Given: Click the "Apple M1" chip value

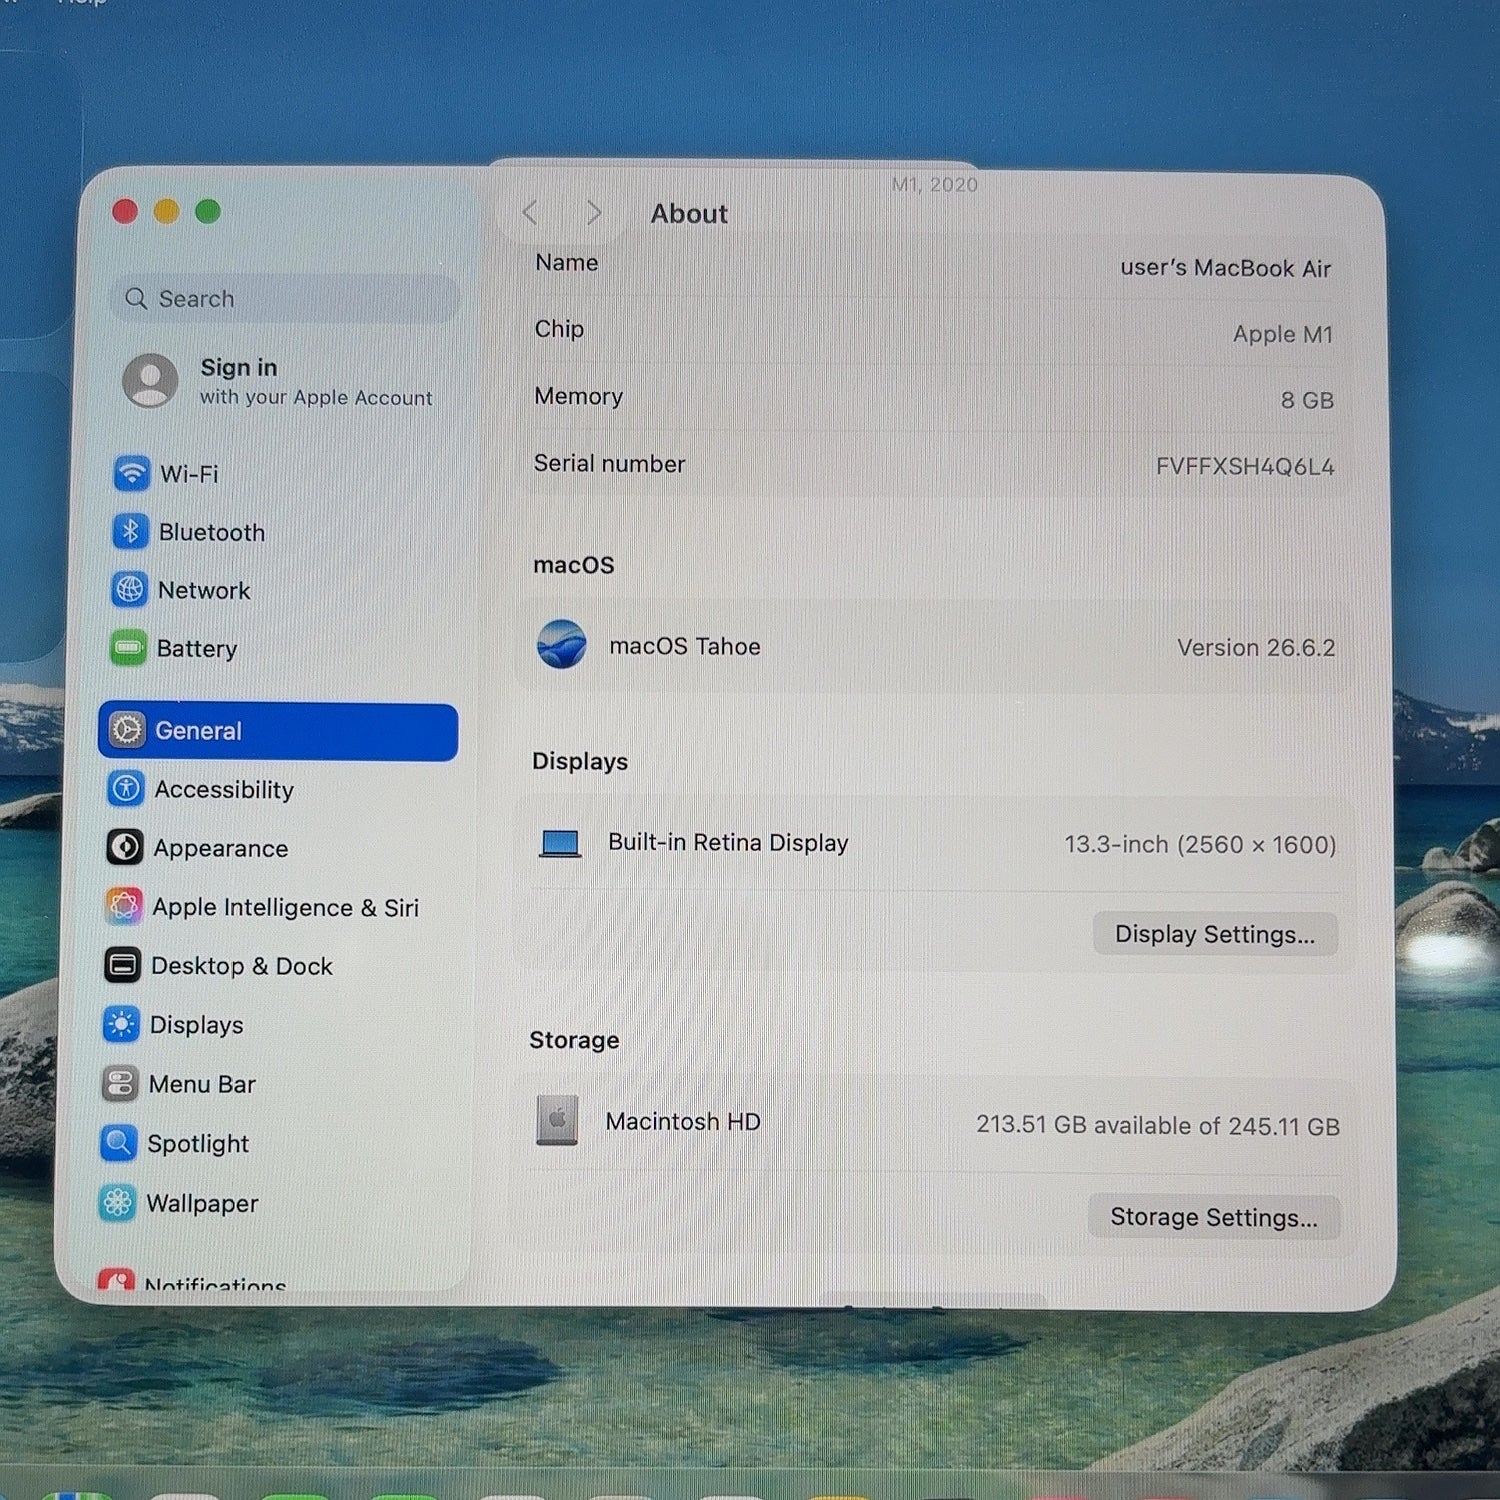Looking at the screenshot, I should pos(1283,334).
